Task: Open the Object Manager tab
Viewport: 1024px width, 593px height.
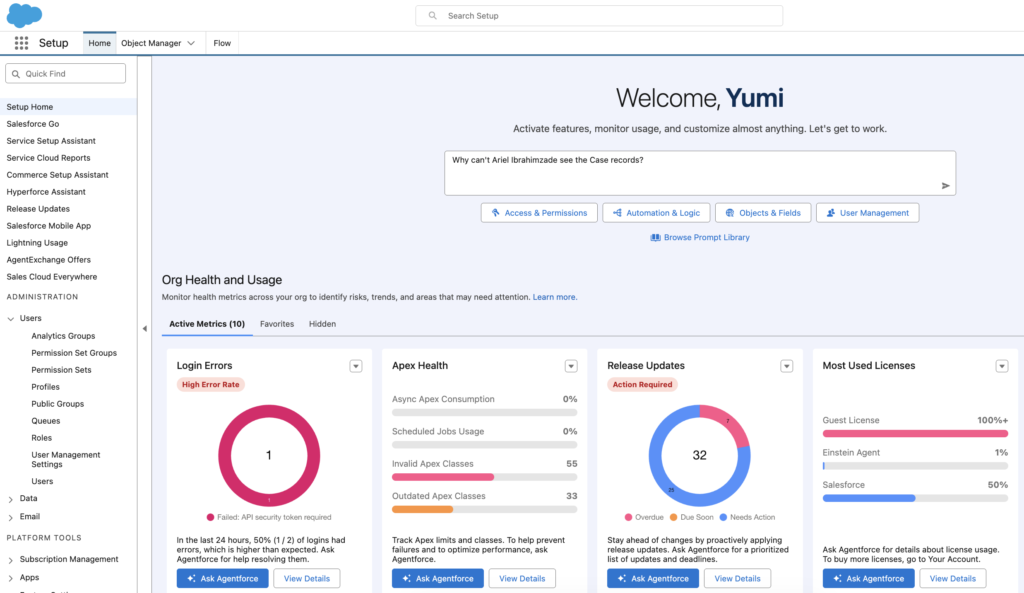Action: click(151, 43)
